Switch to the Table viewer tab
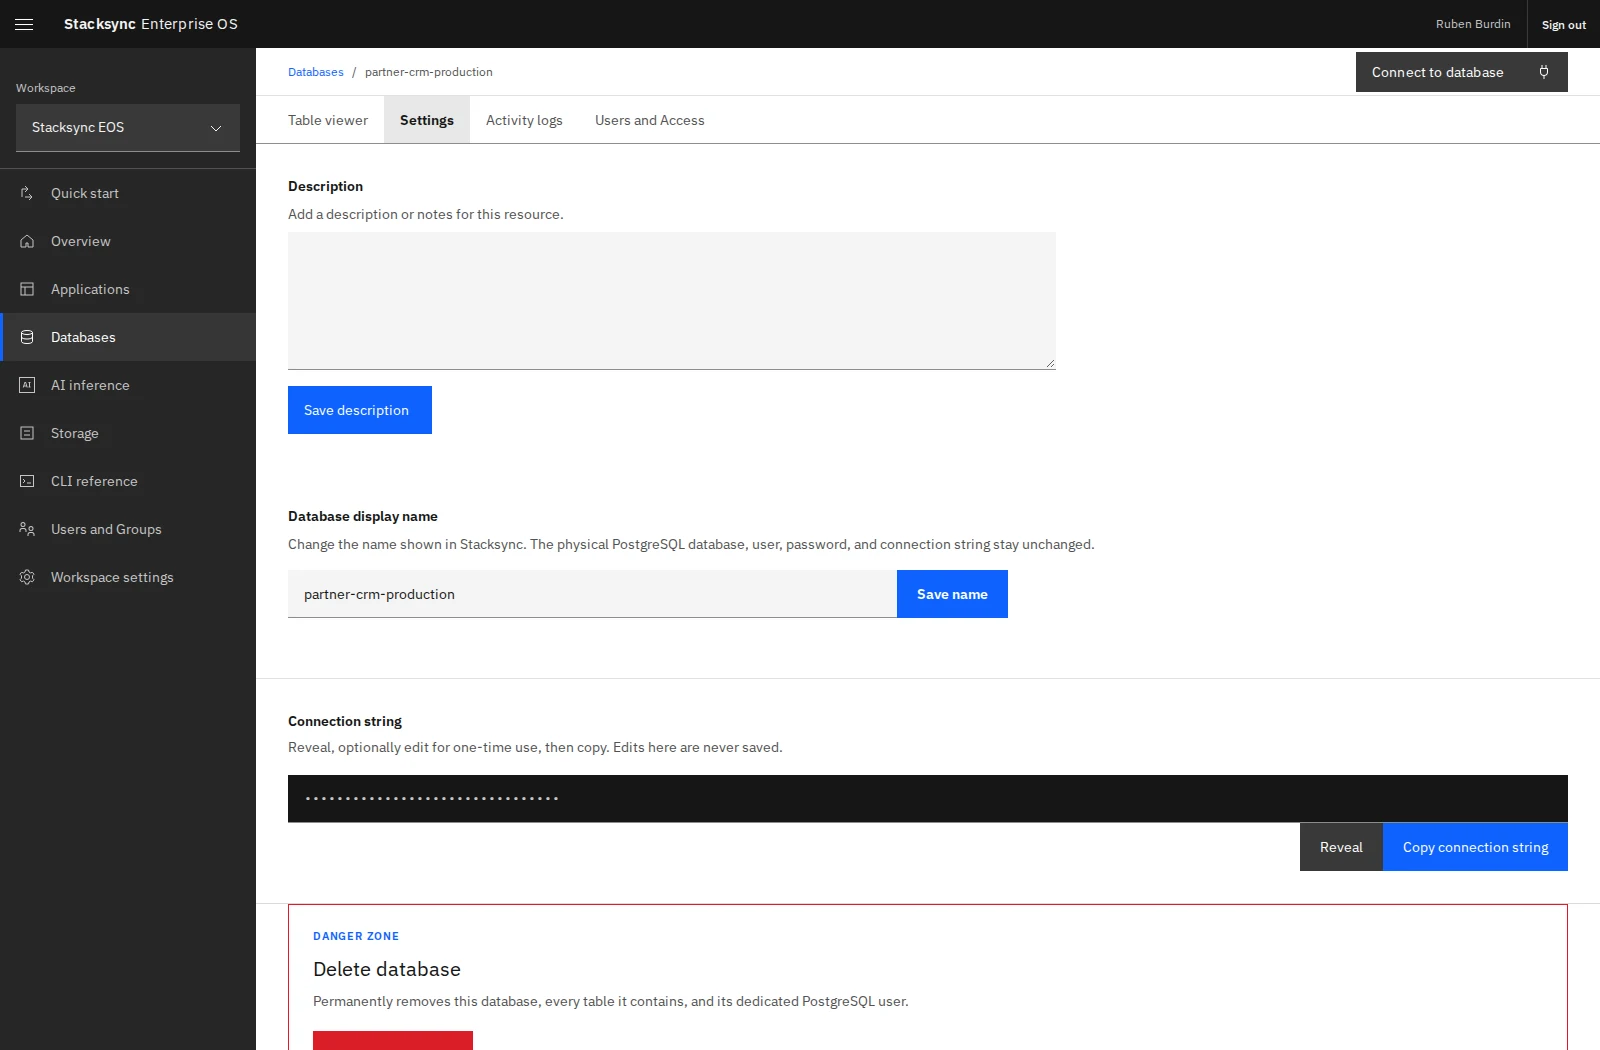1600x1050 pixels. point(328,120)
